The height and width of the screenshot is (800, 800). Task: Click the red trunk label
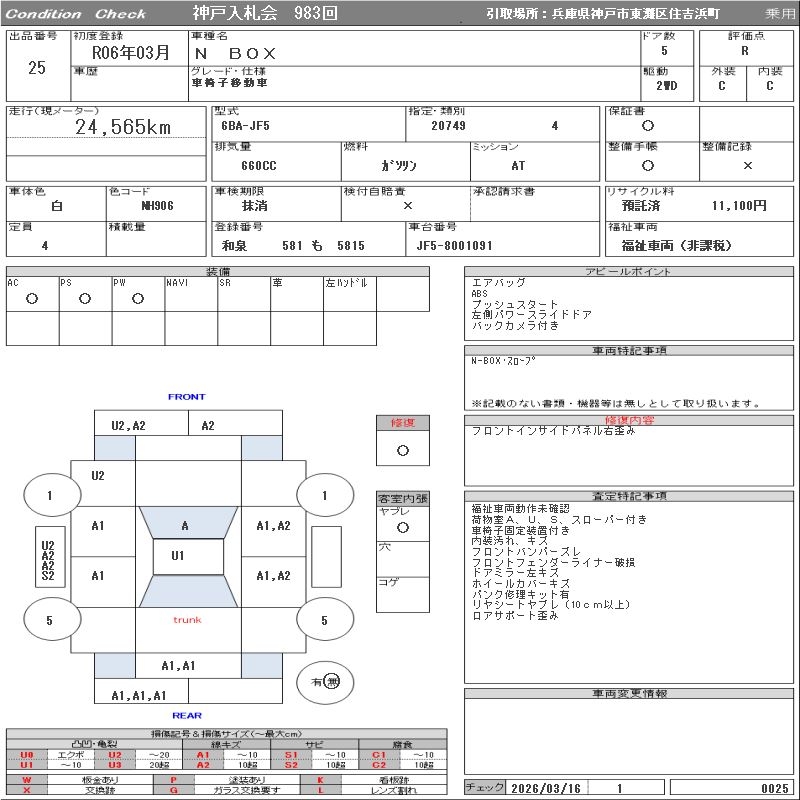coord(187,620)
